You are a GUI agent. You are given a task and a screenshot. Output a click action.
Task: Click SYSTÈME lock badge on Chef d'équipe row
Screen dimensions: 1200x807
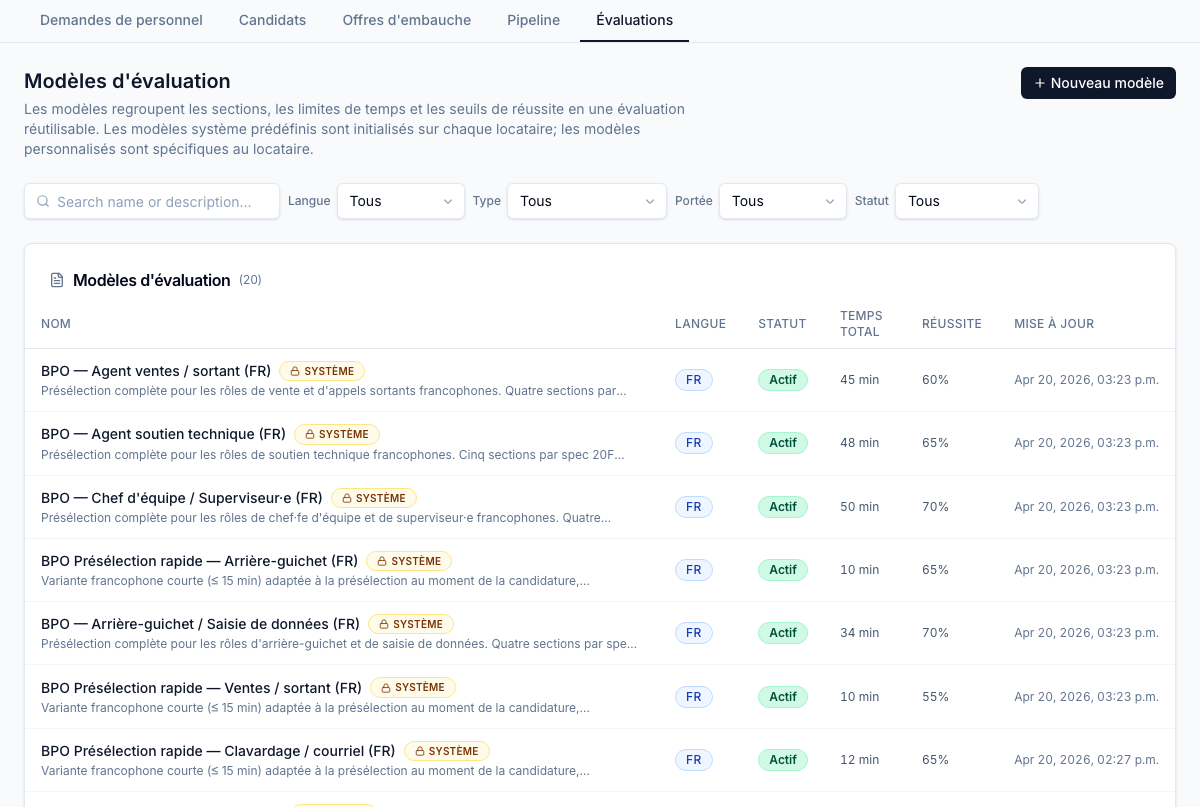coord(374,498)
